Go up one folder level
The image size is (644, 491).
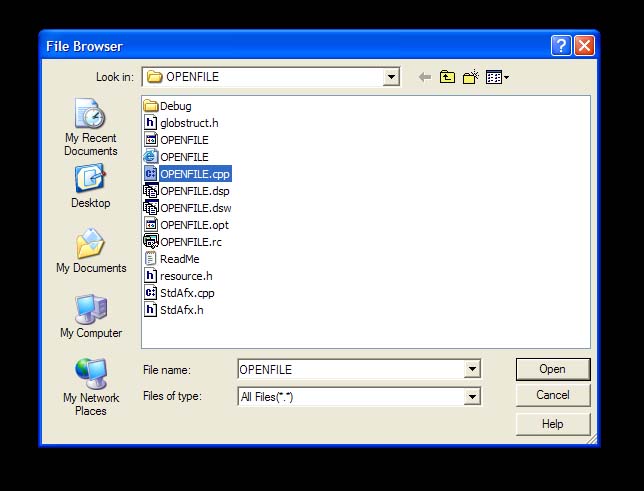click(x=447, y=77)
